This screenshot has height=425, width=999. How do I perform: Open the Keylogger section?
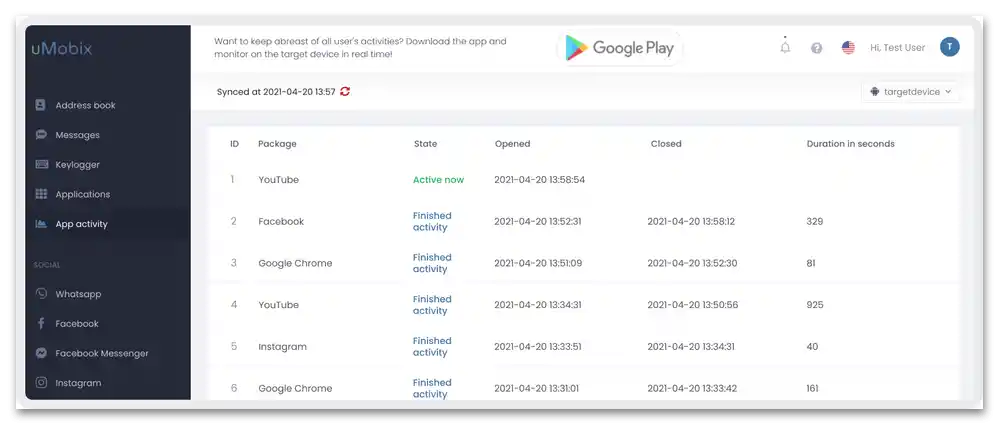click(x=78, y=164)
